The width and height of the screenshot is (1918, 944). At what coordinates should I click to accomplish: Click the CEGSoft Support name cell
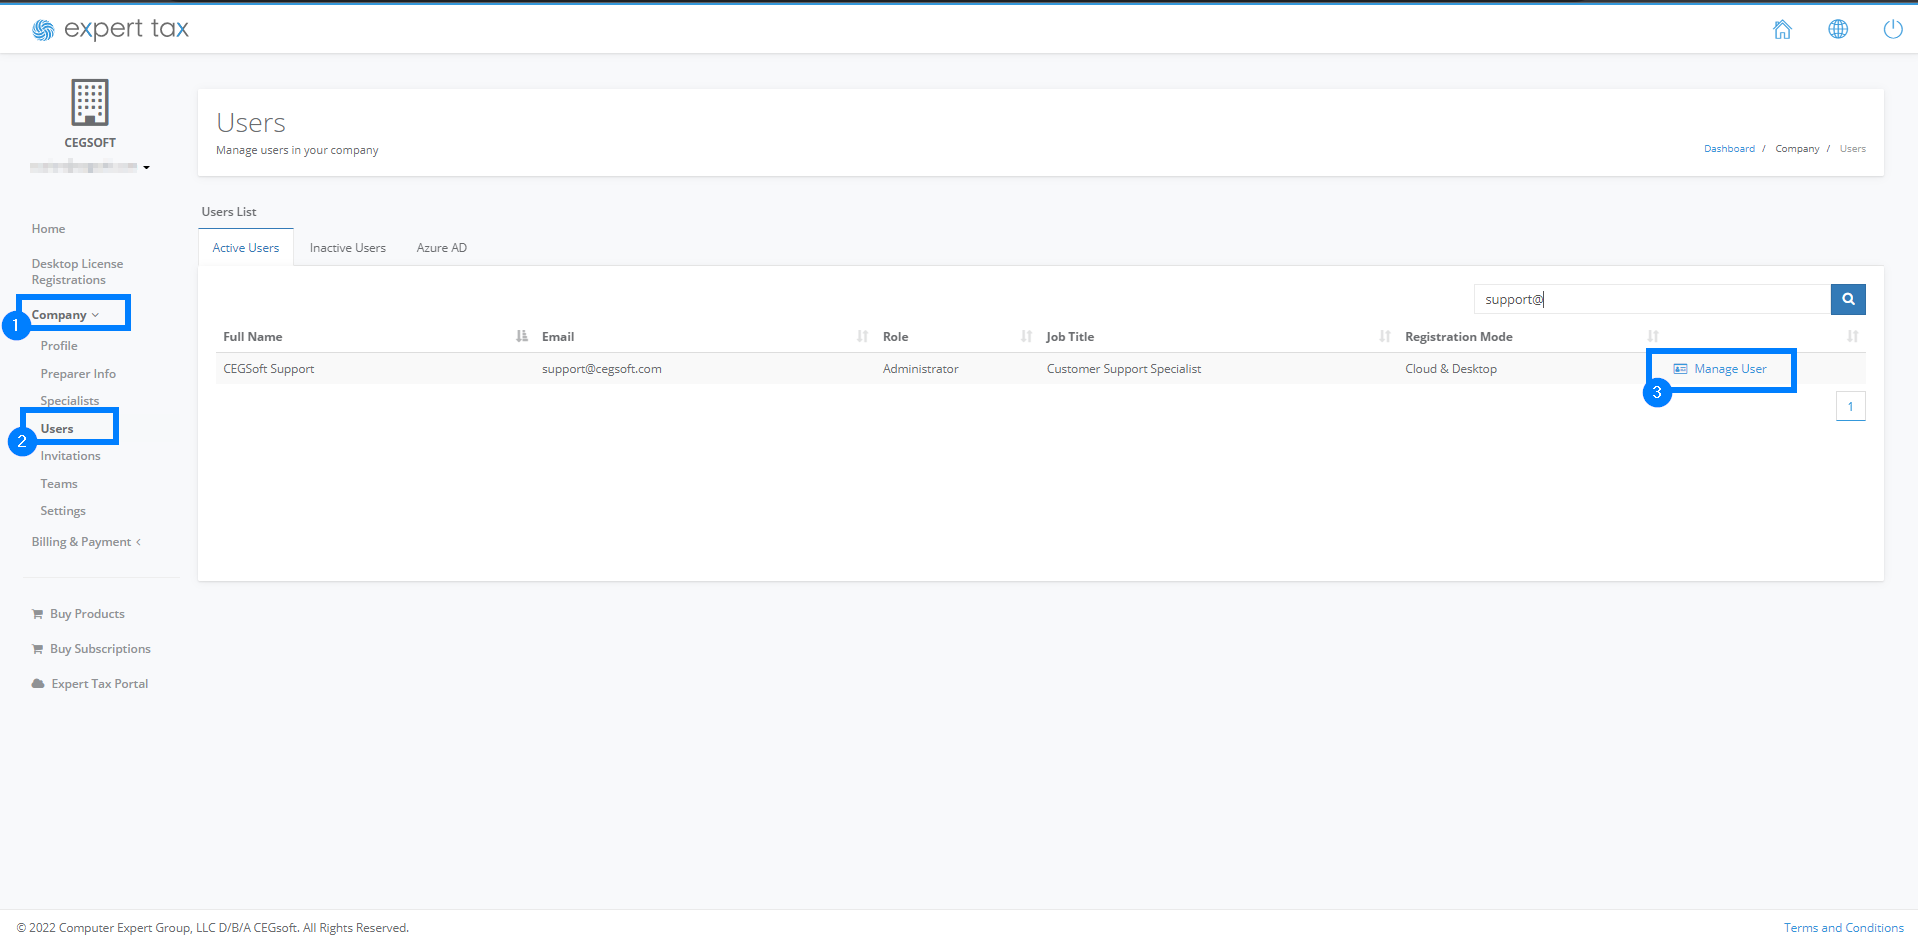click(269, 369)
